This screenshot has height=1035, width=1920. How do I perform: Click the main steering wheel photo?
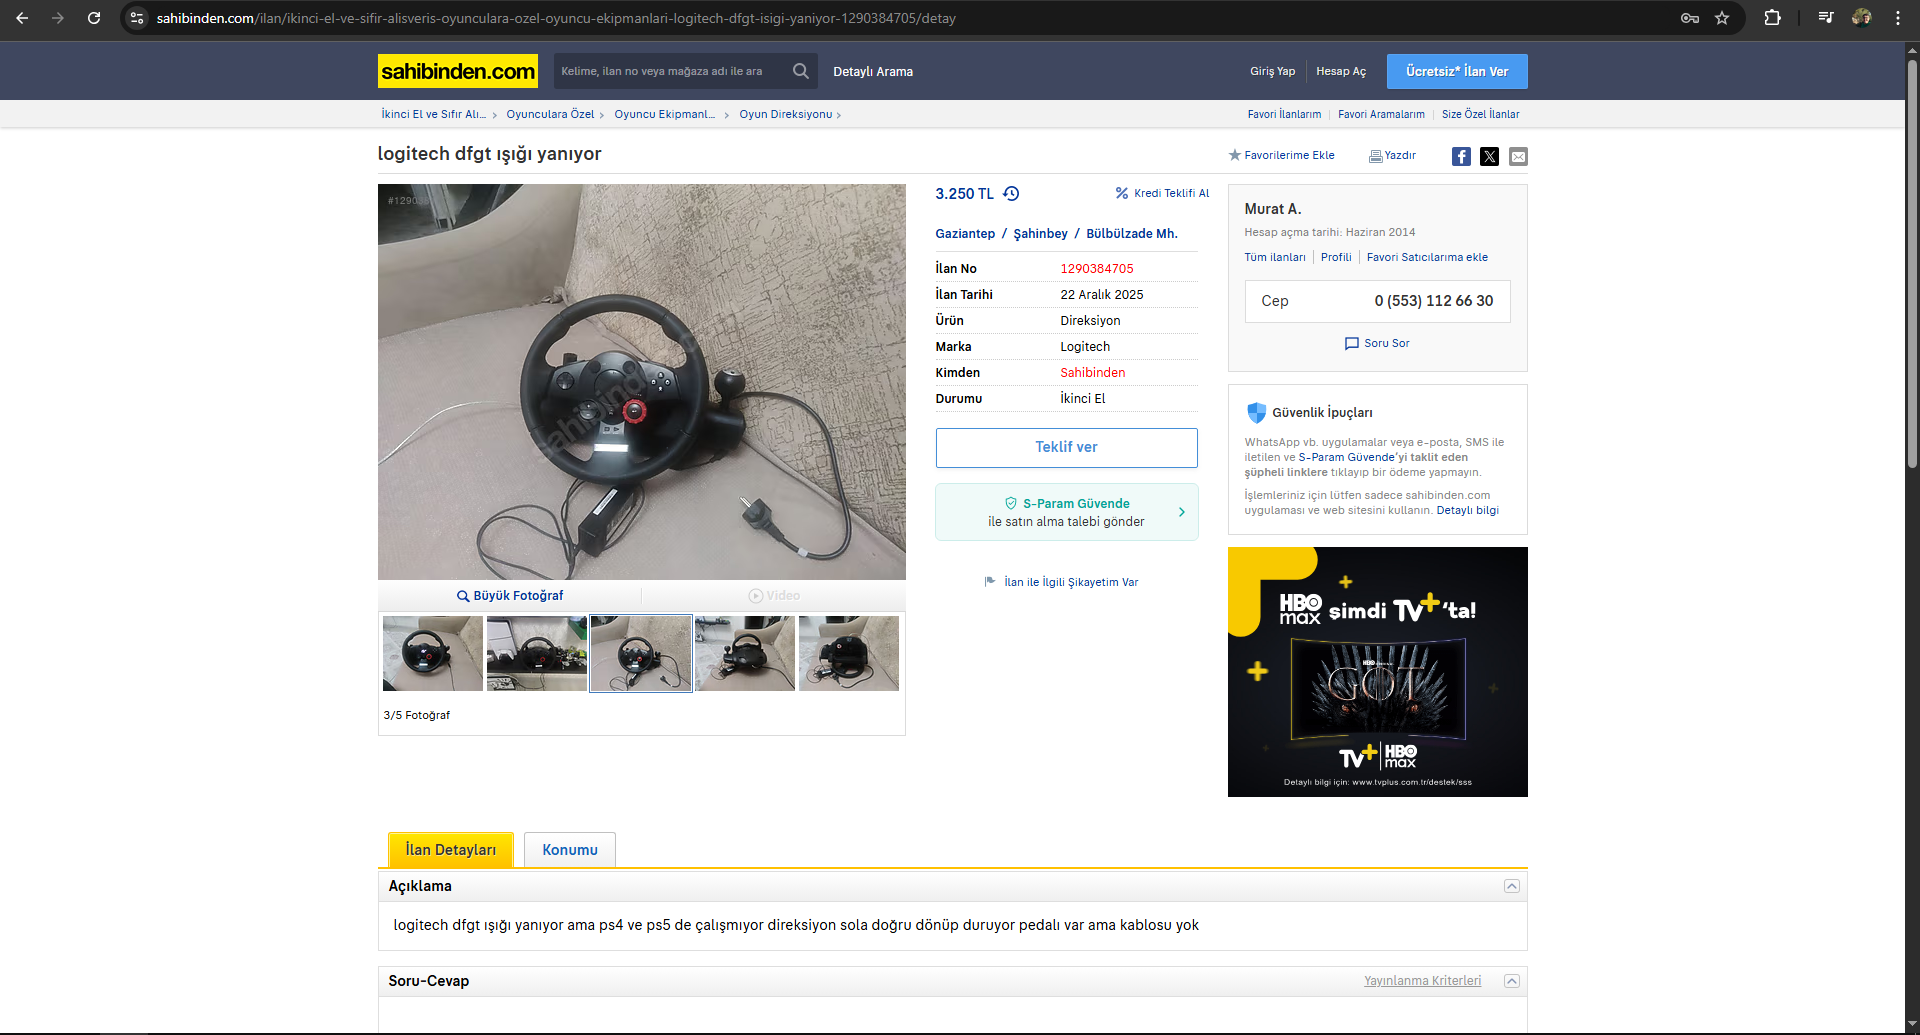point(641,382)
